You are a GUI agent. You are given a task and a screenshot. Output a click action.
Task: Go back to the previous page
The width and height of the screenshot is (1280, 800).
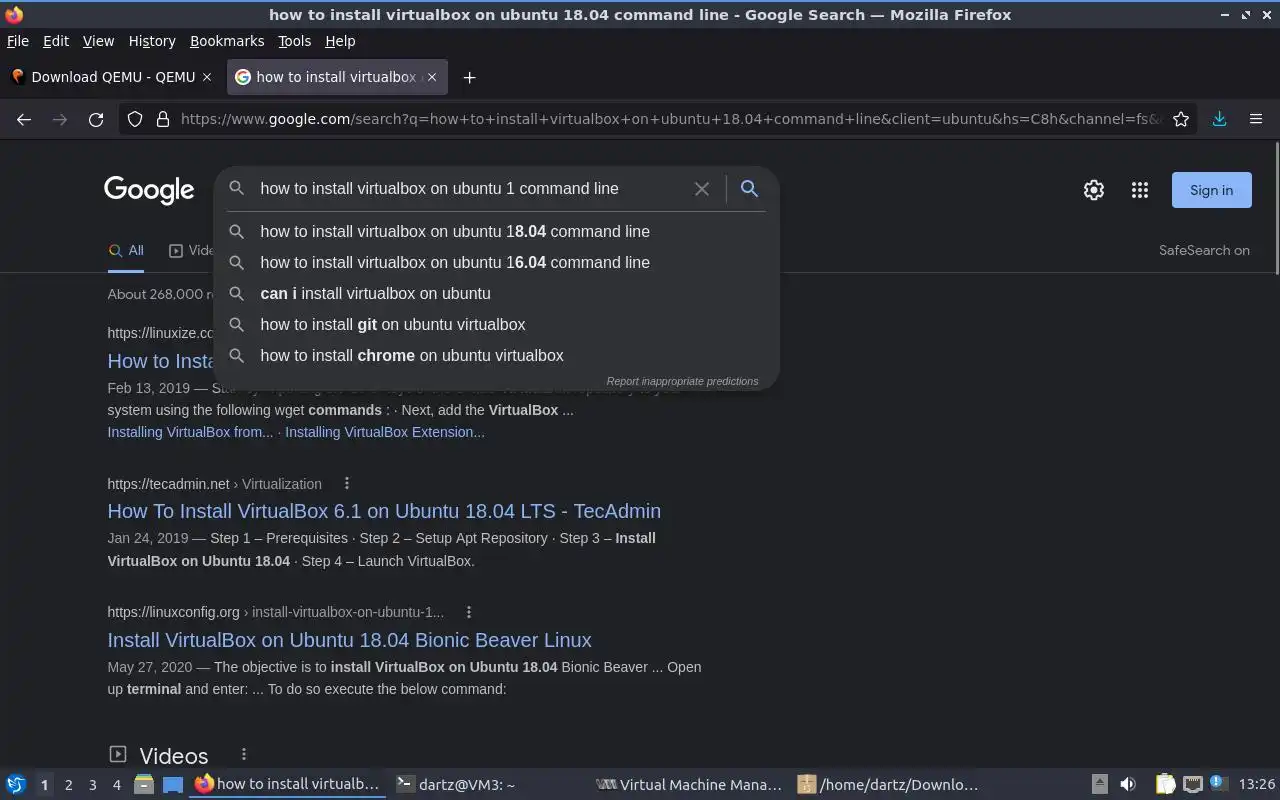pos(24,119)
